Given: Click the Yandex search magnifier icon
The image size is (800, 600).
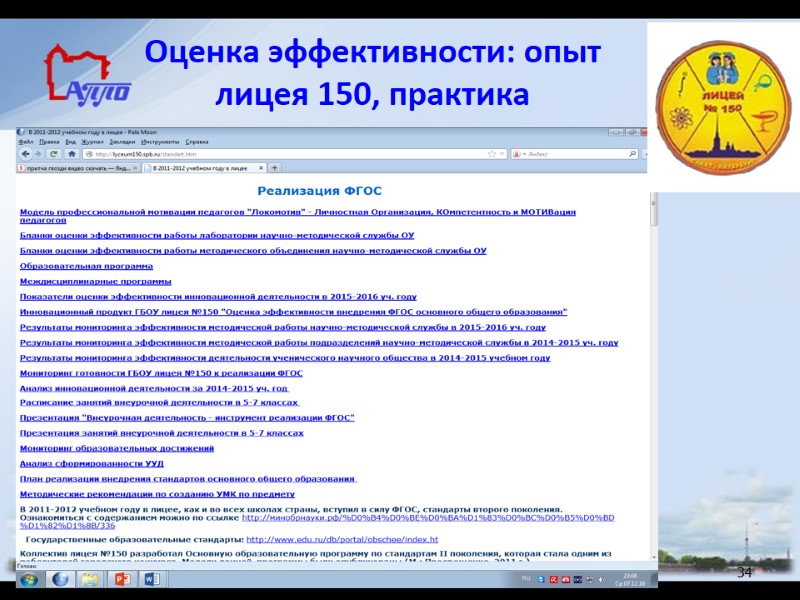Looking at the screenshot, I should coord(632,152).
